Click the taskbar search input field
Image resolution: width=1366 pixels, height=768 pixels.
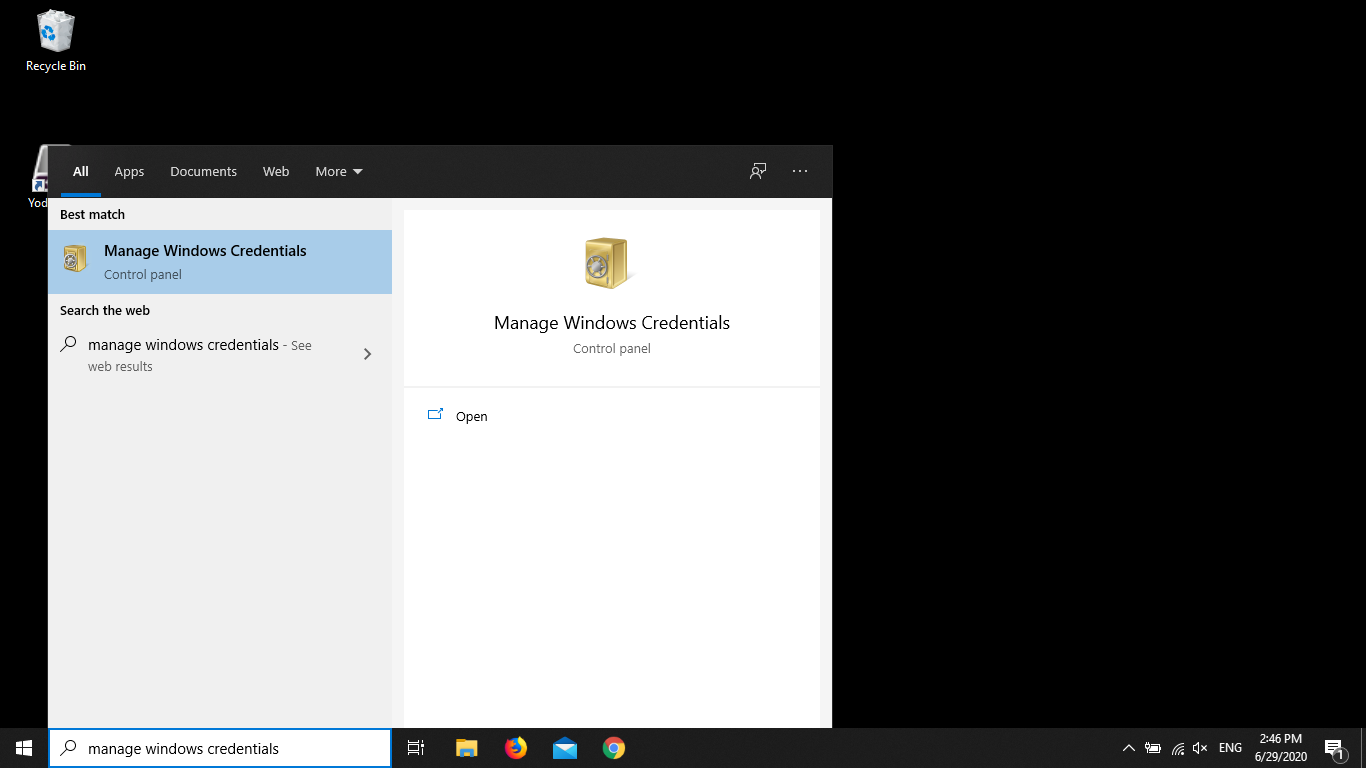click(x=230, y=748)
